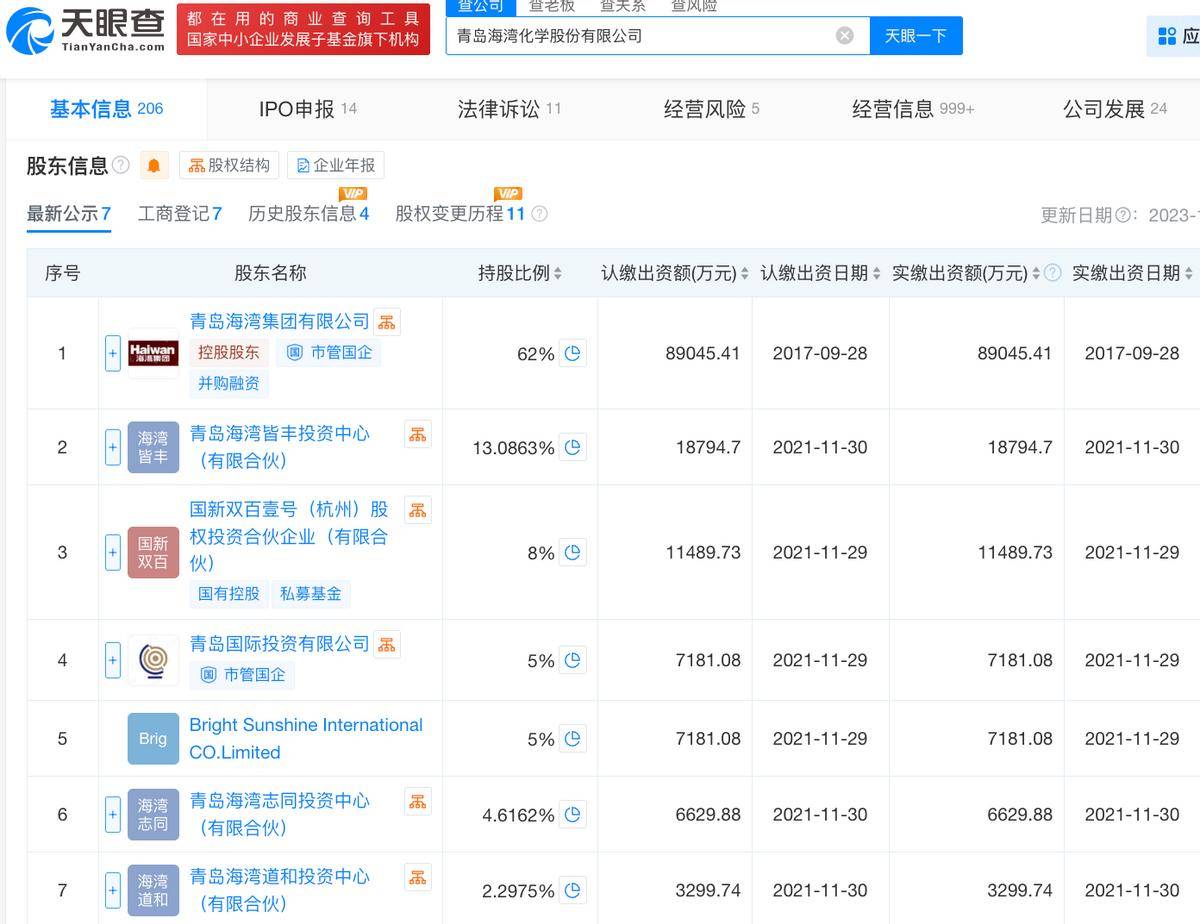The height and width of the screenshot is (924, 1200).
Task: Show pie chart for 青岛国际投资有限公司 5% holding
Action: [573, 660]
